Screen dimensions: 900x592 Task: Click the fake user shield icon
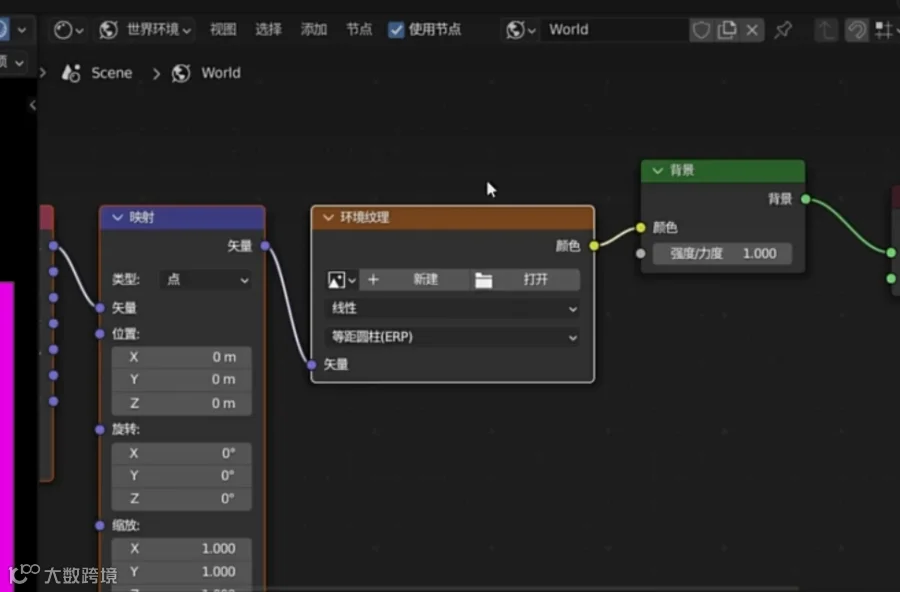701,29
